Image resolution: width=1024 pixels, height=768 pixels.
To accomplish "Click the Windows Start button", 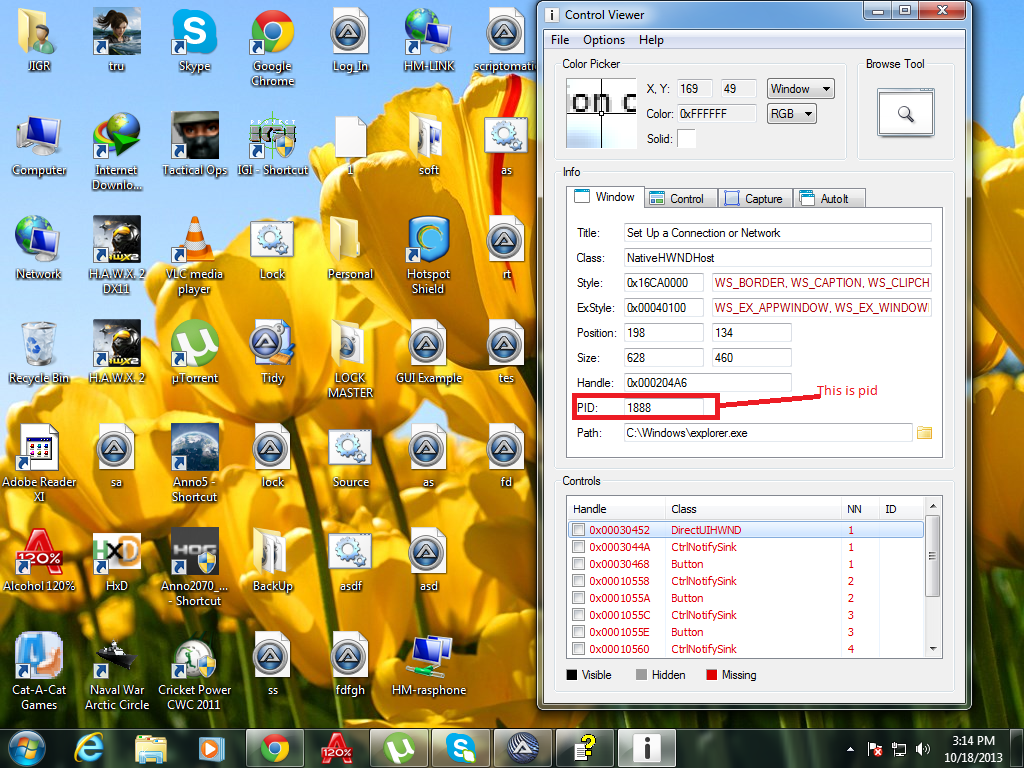I will (27, 748).
